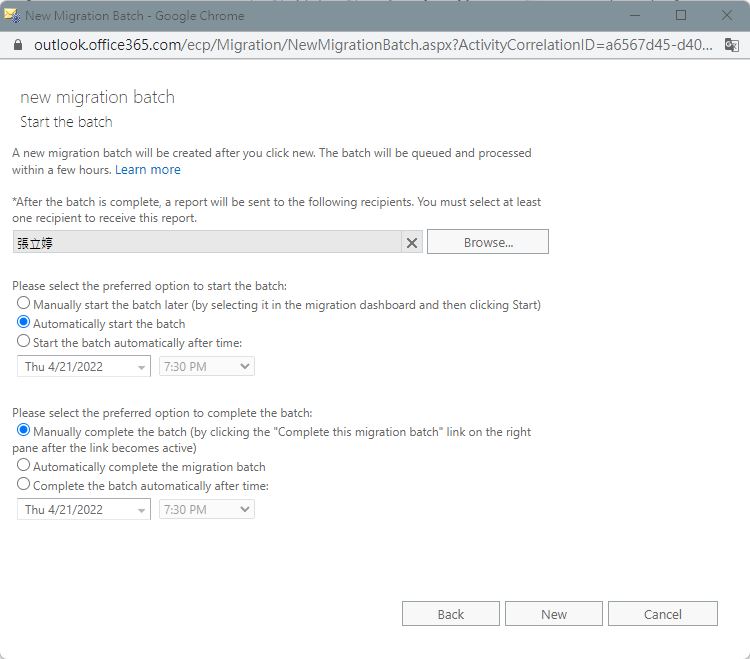Click the New button to create batch
The image size is (750, 659).
pyautogui.click(x=554, y=614)
